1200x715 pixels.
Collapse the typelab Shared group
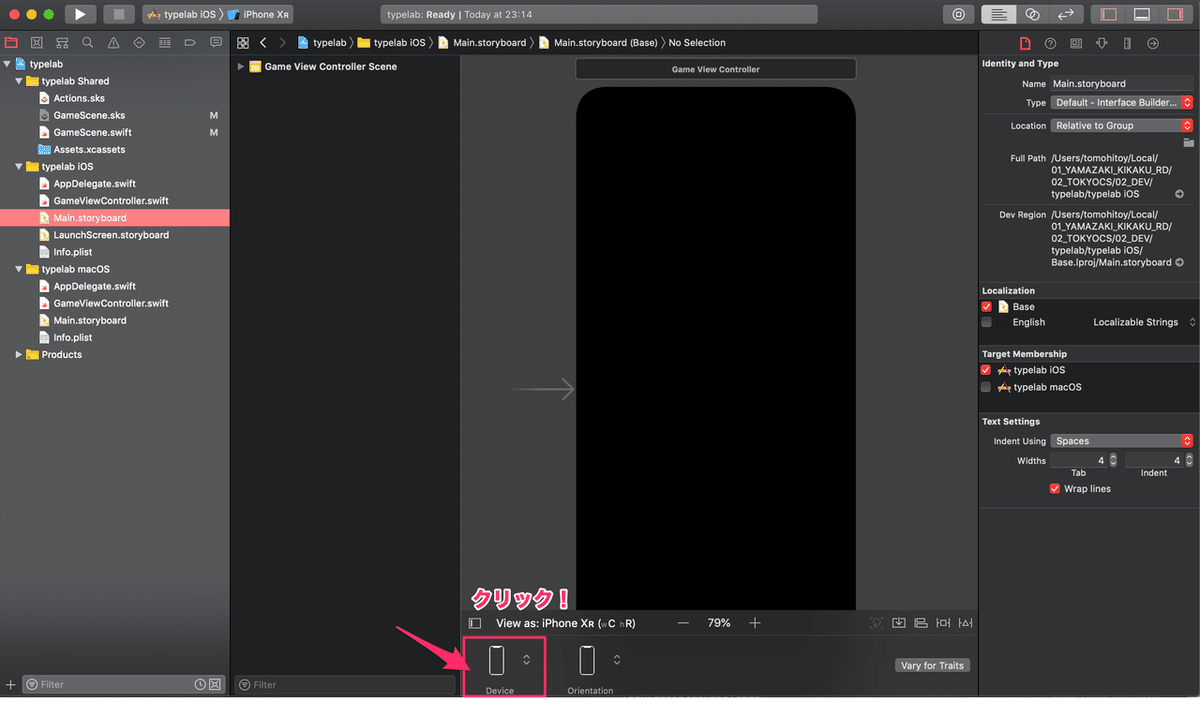(x=19, y=81)
